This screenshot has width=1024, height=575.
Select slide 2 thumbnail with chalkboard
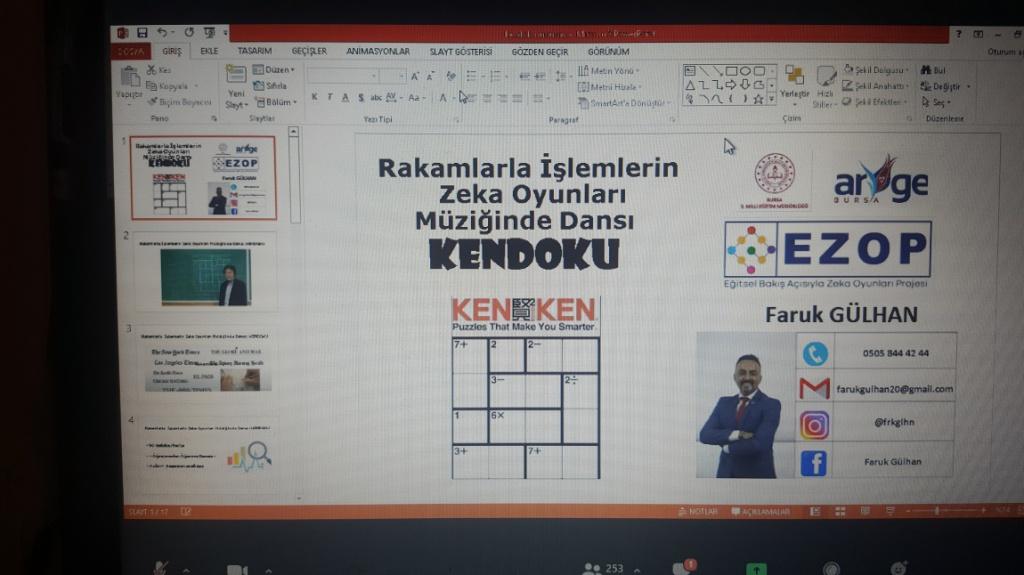[205, 271]
